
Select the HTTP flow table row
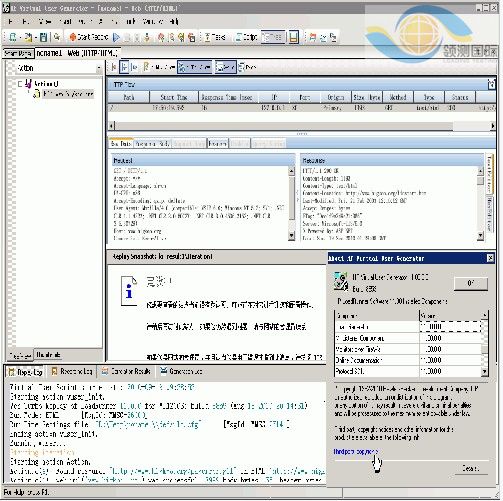(302, 108)
